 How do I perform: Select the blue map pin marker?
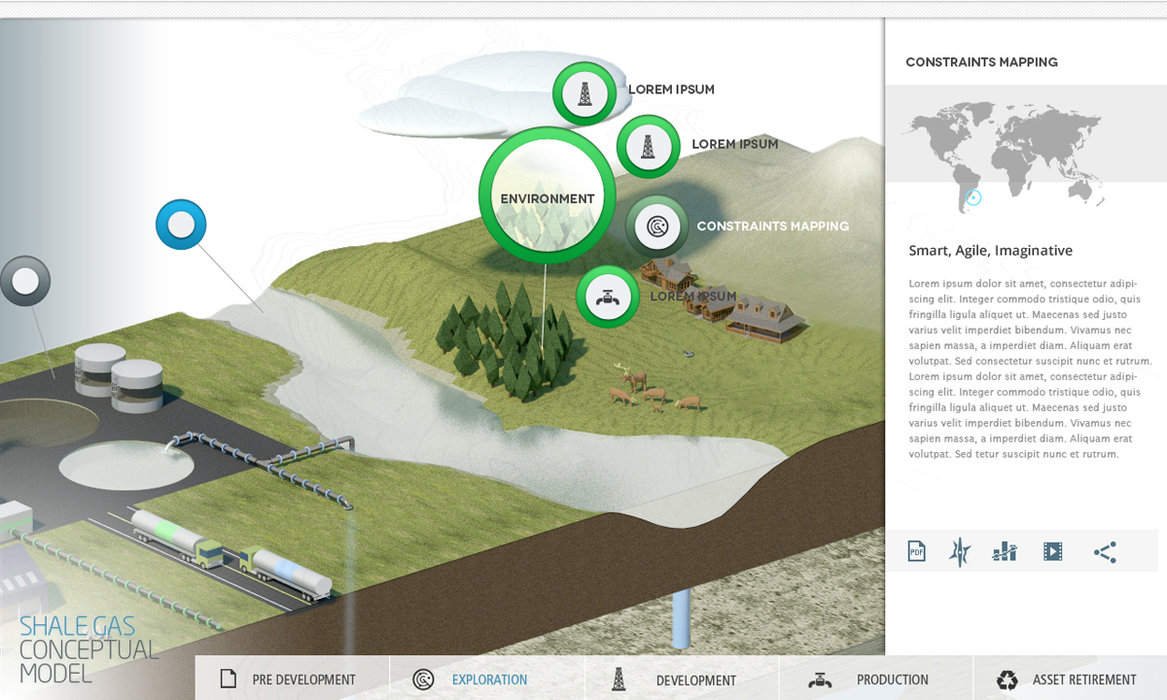point(181,224)
